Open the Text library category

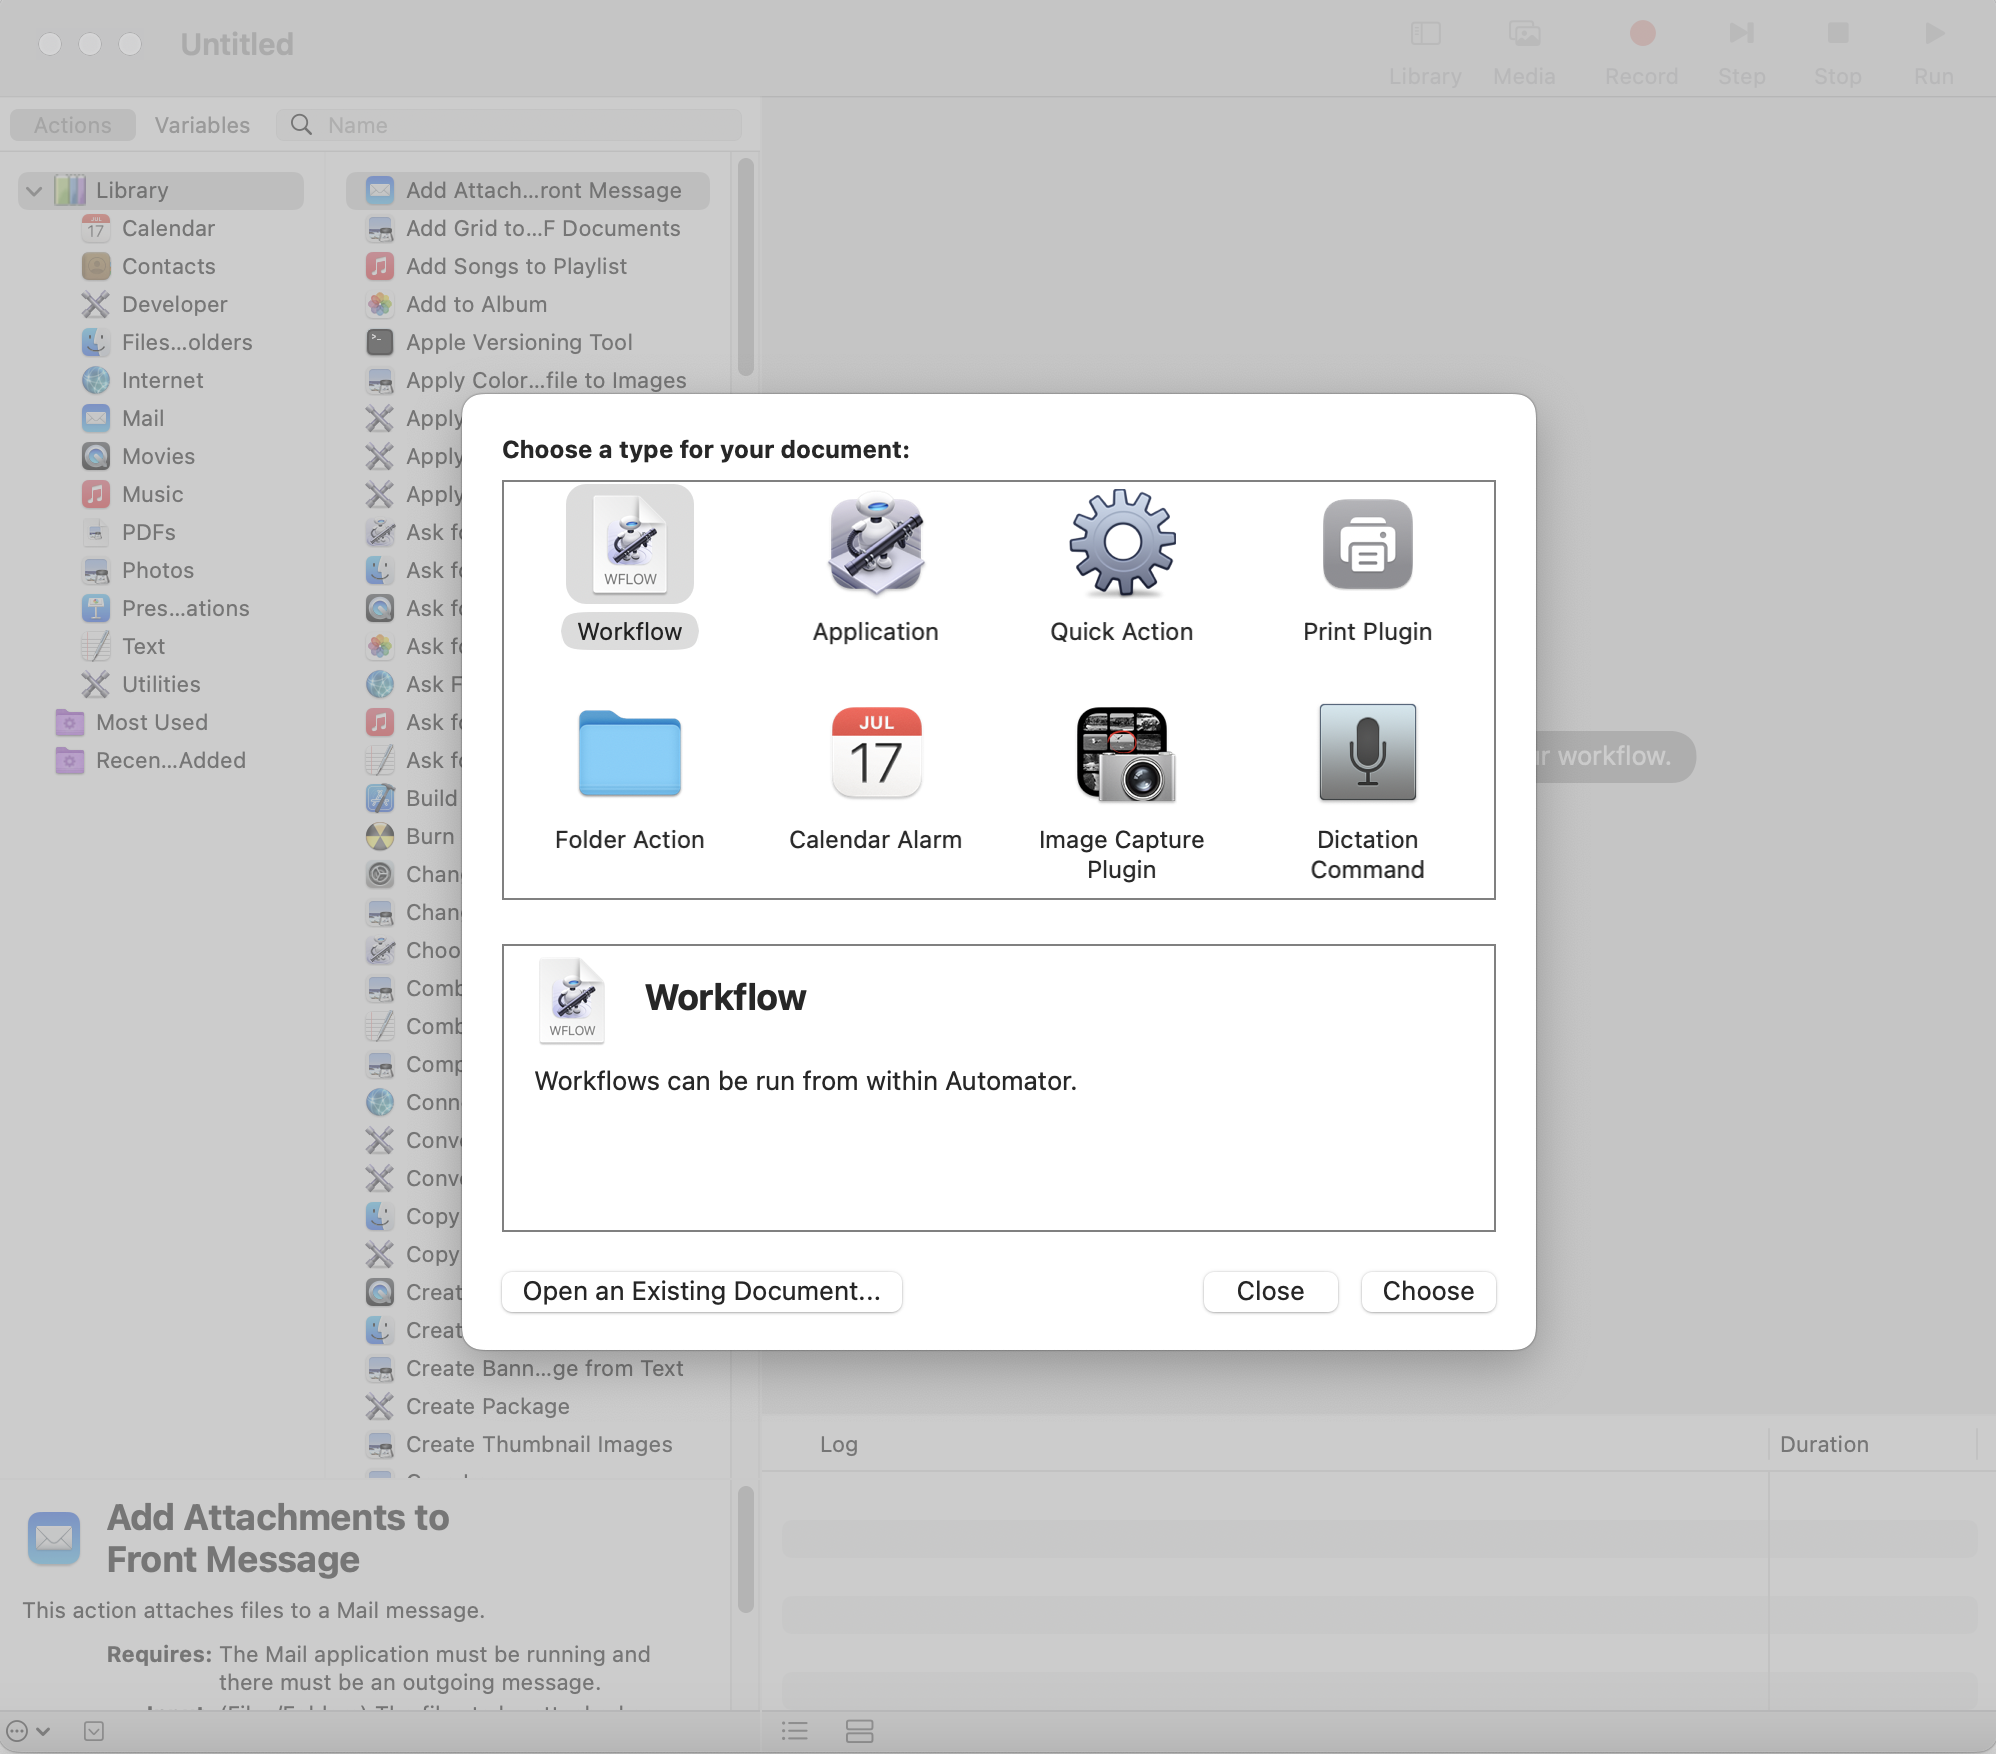[x=143, y=646]
